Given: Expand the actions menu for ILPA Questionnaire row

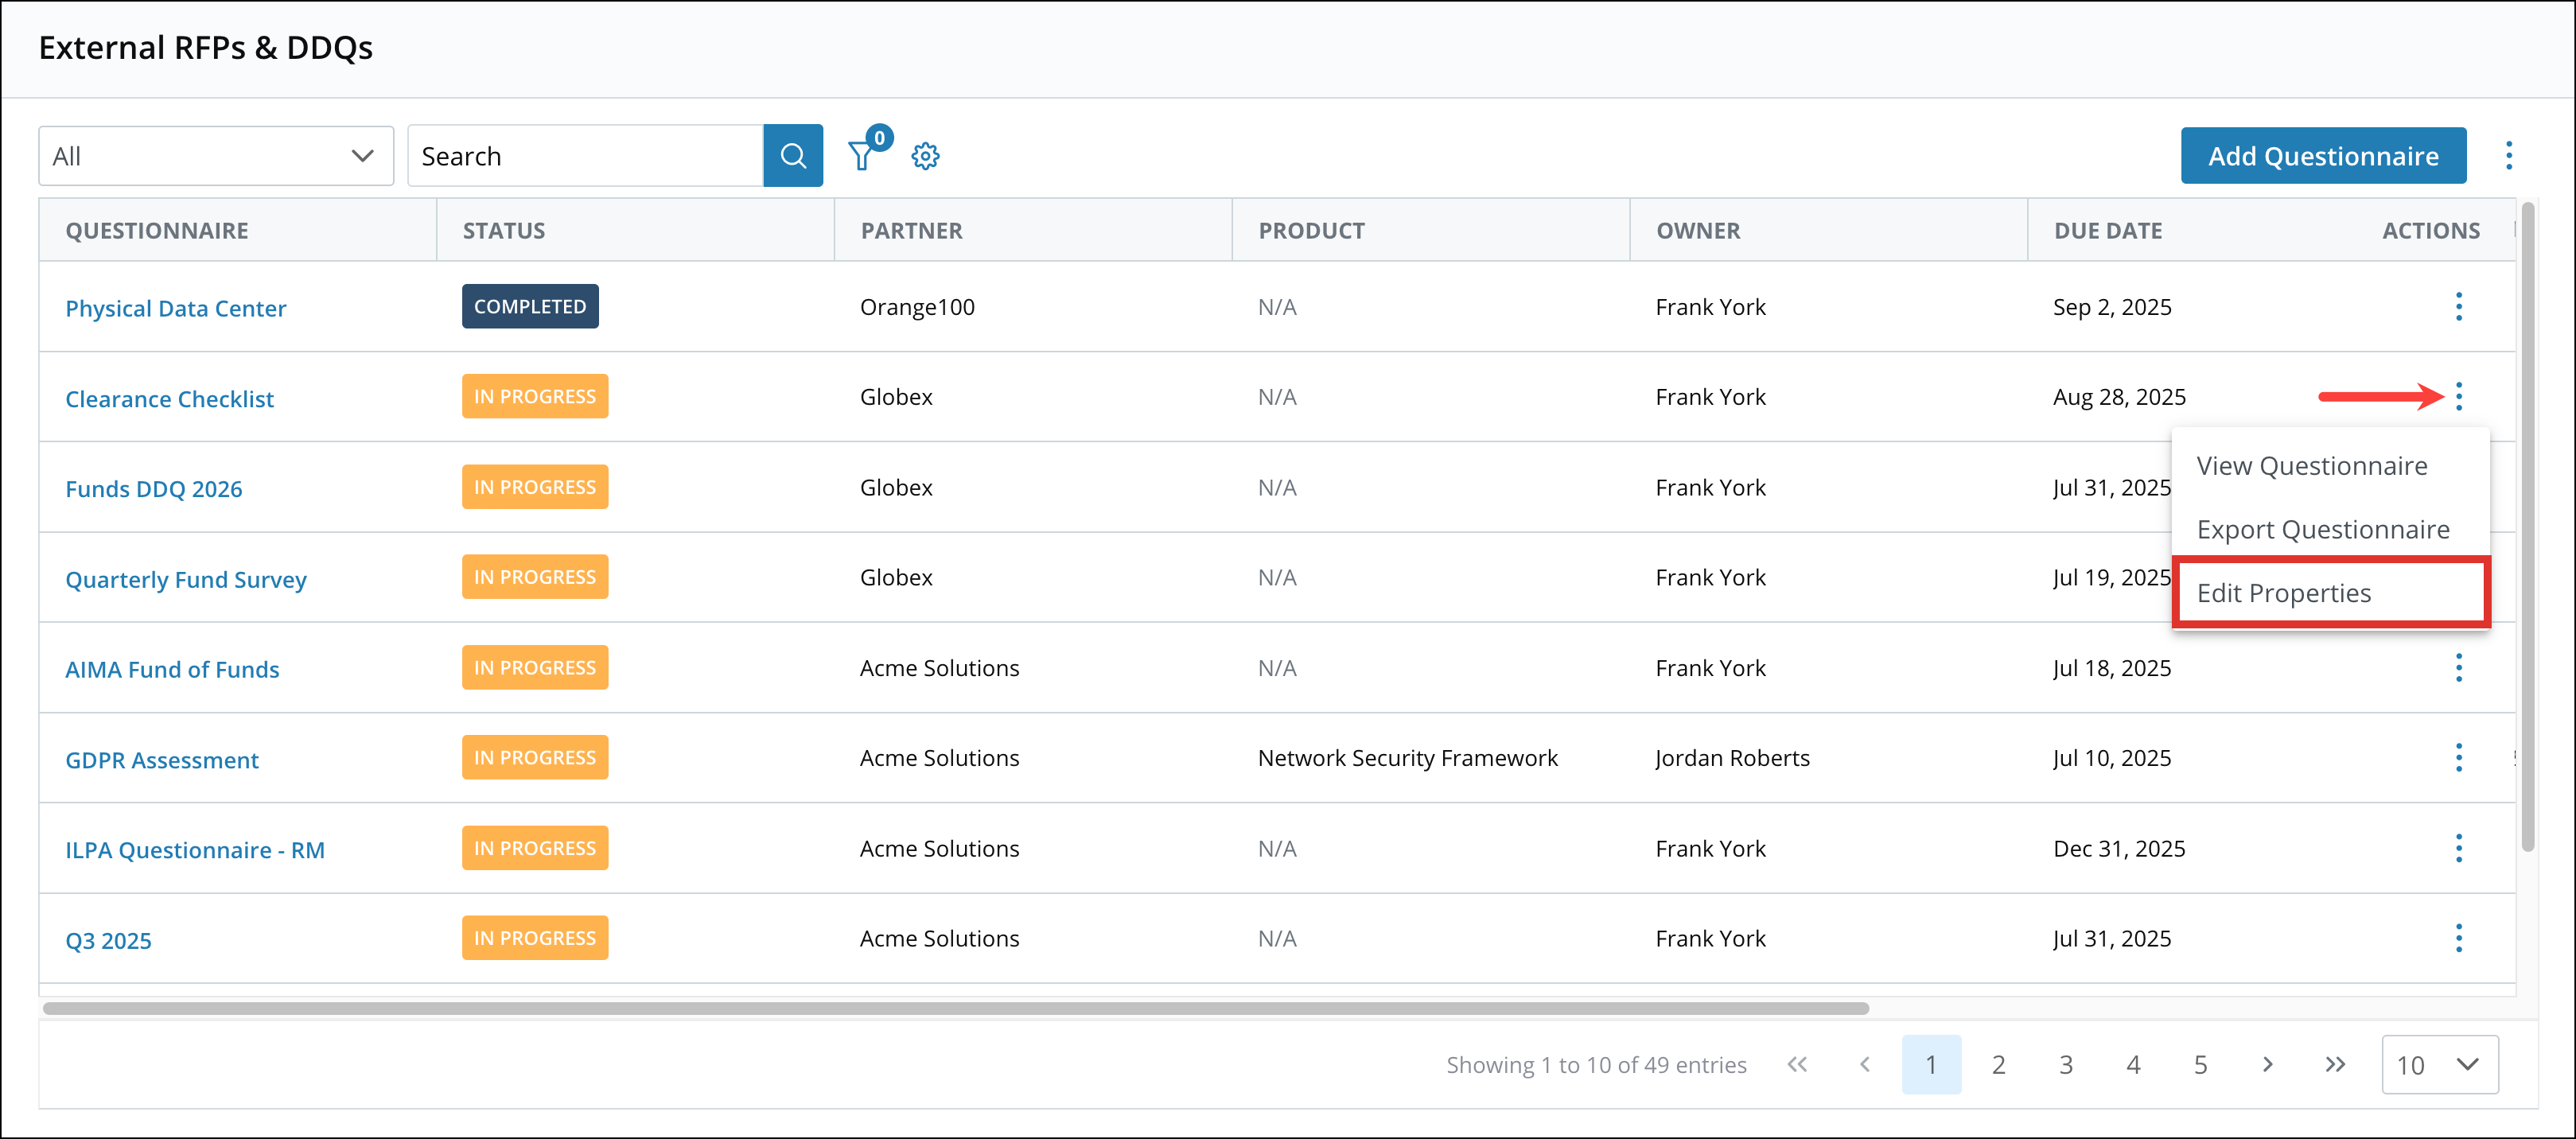Looking at the screenshot, I should [x=2459, y=848].
